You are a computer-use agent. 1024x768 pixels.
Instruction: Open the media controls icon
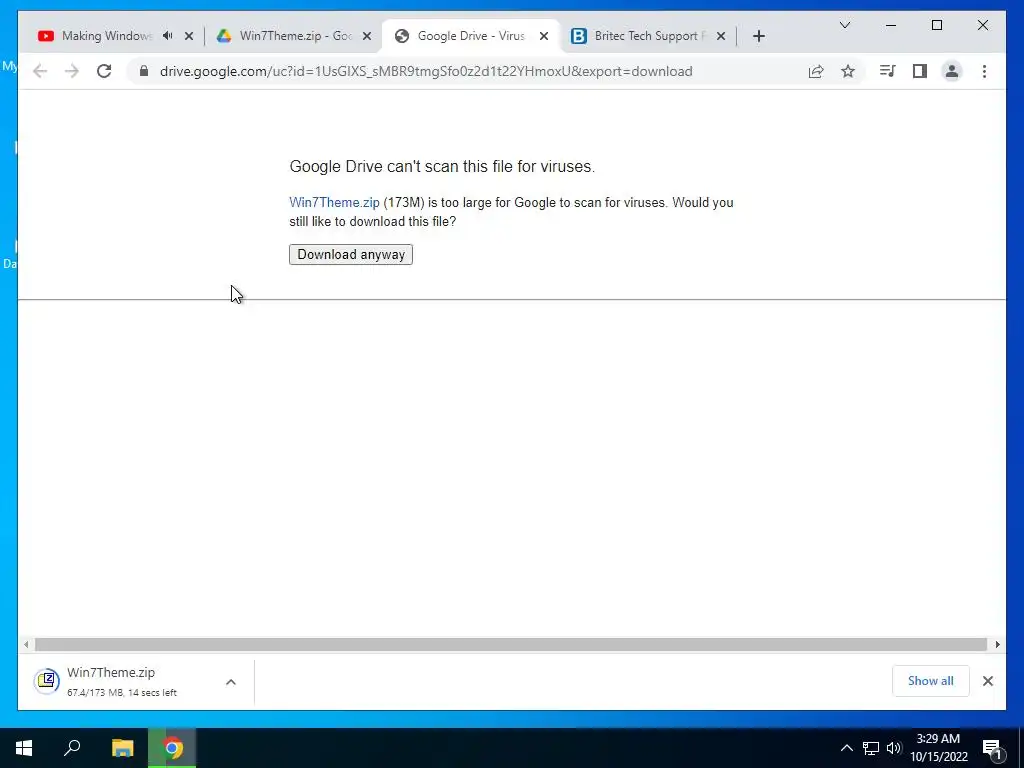pos(887,71)
